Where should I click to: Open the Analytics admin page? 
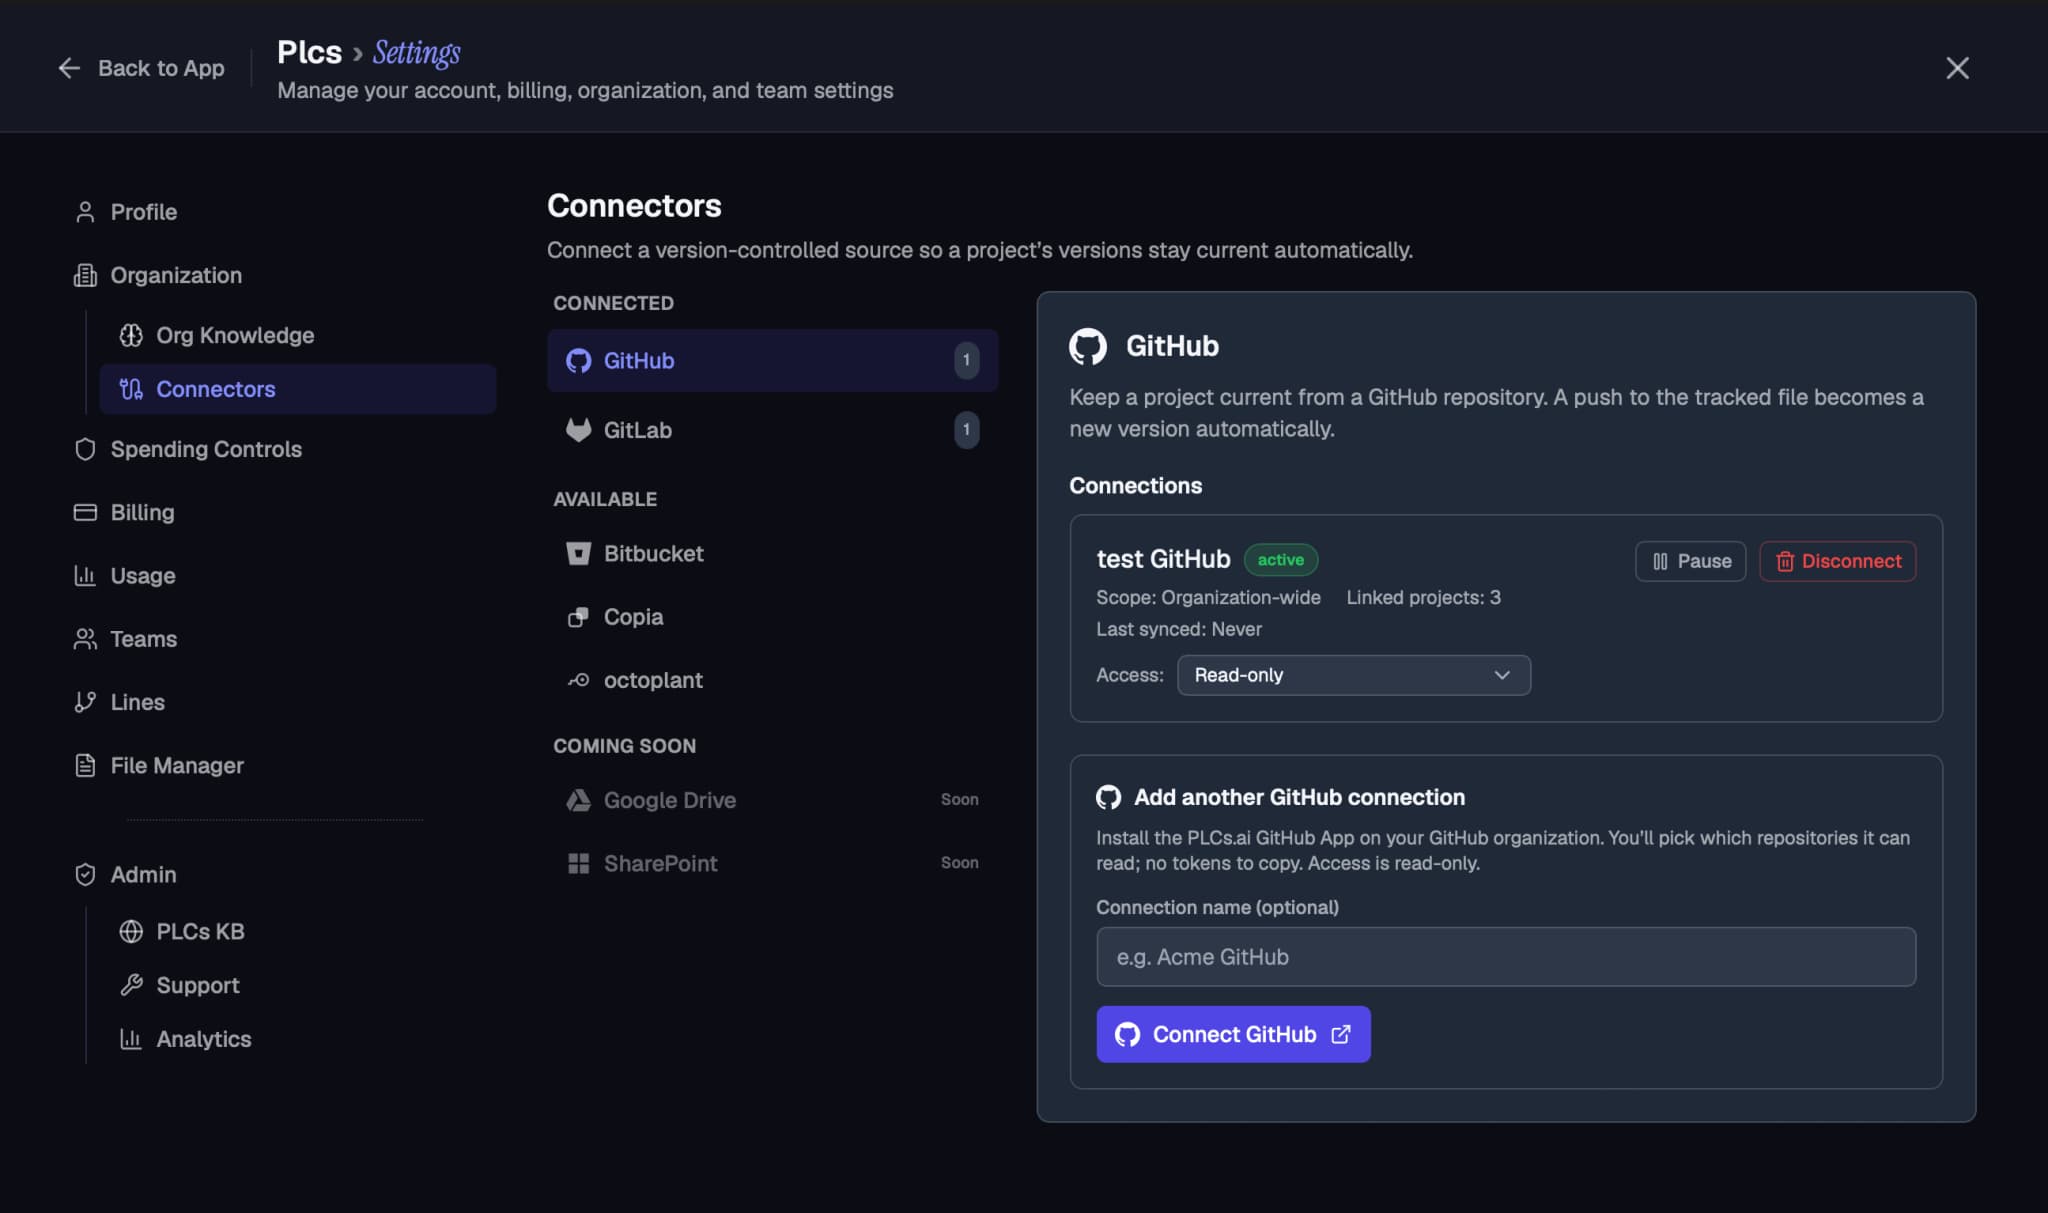pyautogui.click(x=203, y=1039)
